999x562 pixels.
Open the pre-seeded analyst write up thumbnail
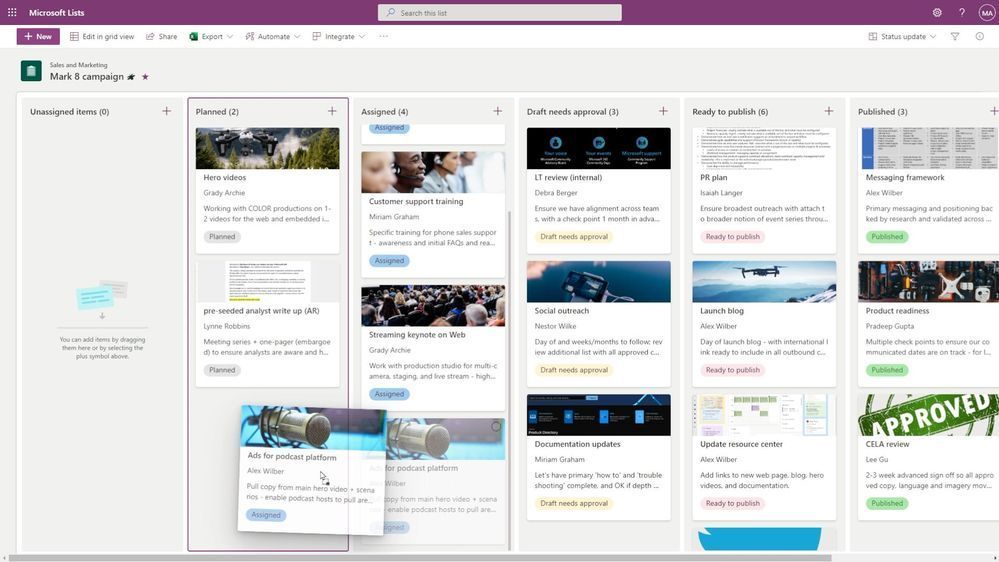(268, 282)
